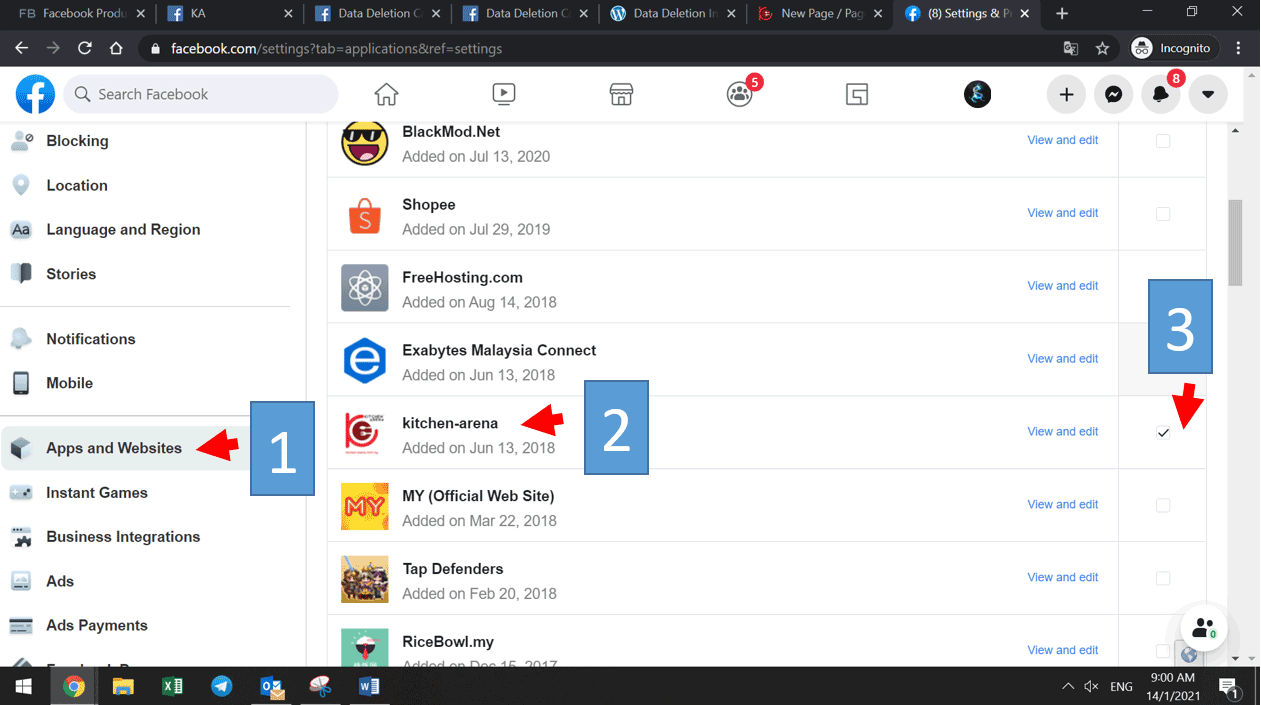
Task: Click the Create plus button
Action: coord(1066,94)
